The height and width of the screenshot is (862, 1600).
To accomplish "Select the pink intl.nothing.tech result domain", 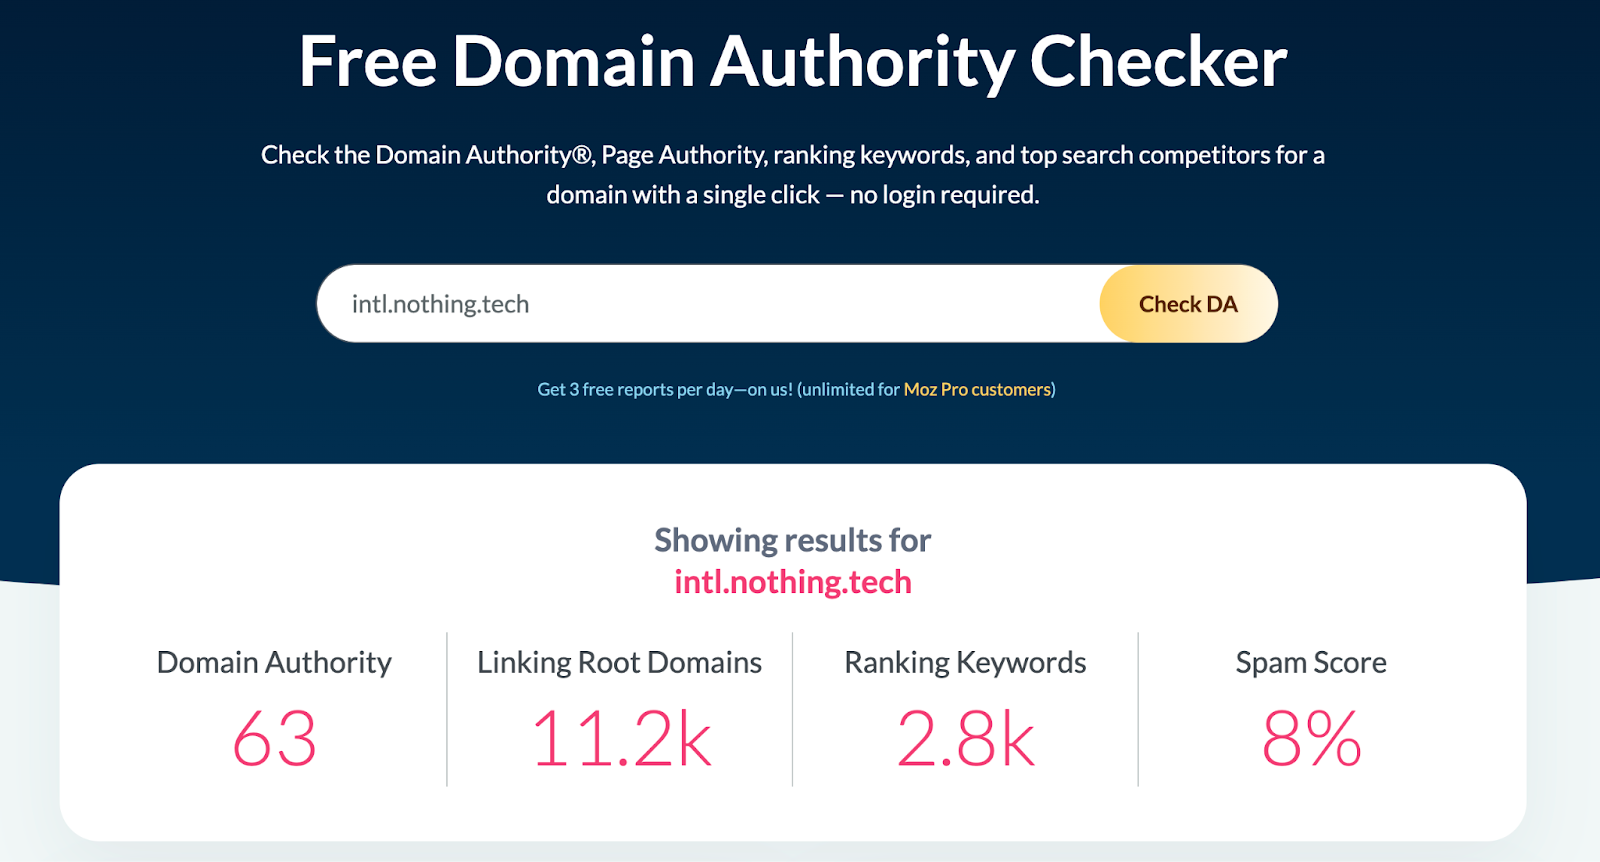I will coord(792,582).
